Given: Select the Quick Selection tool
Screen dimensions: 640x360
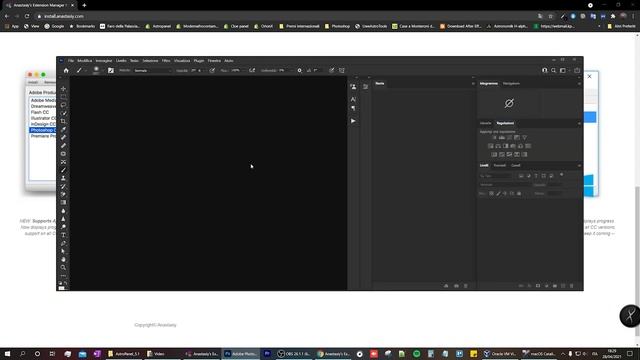Looking at the screenshot, I should pyautogui.click(x=63, y=113).
